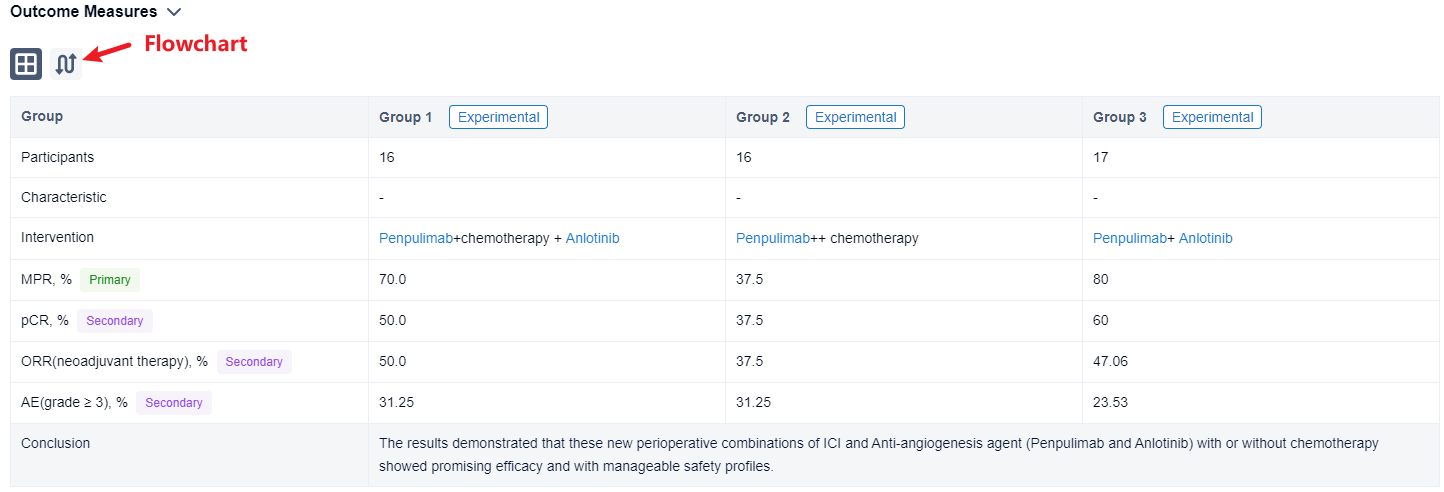Select Group 1 MPR value 70.0
This screenshot has width=1444, height=492.
click(x=393, y=280)
